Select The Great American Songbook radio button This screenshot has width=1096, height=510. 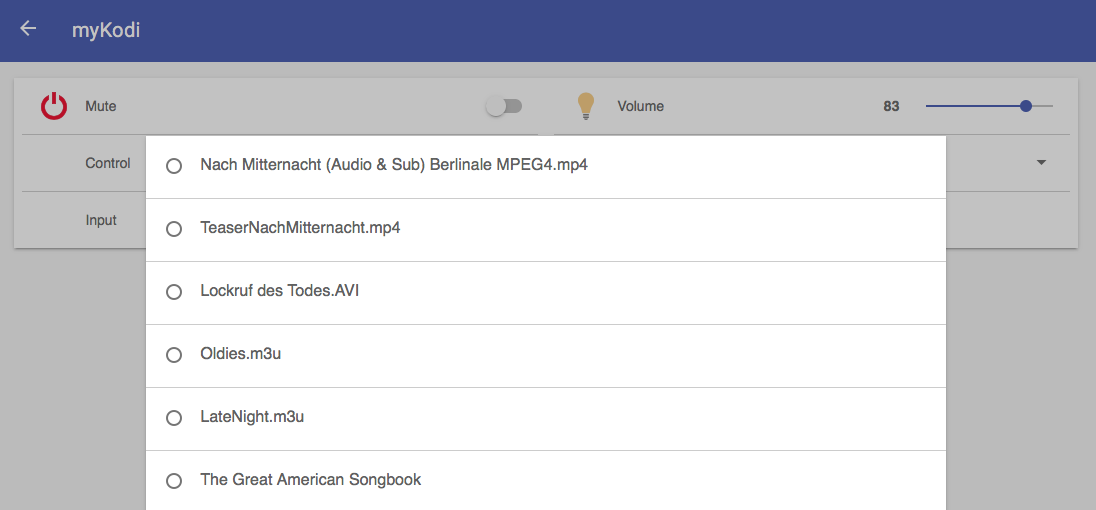(x=174, y=481)
